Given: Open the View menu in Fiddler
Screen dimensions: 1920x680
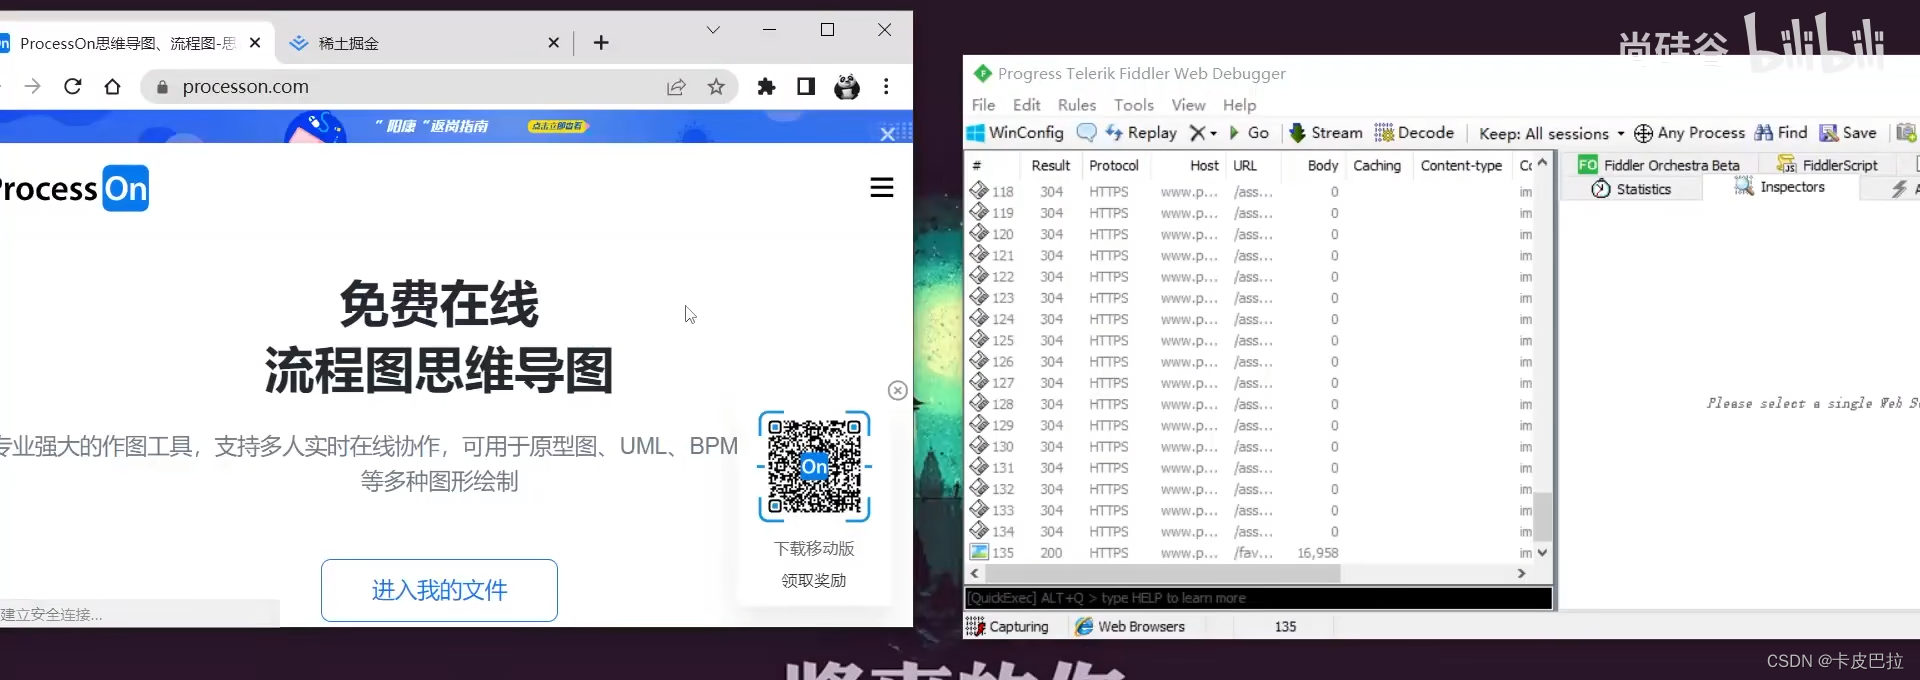Looking at the screenshot, I should (1188, 105).
